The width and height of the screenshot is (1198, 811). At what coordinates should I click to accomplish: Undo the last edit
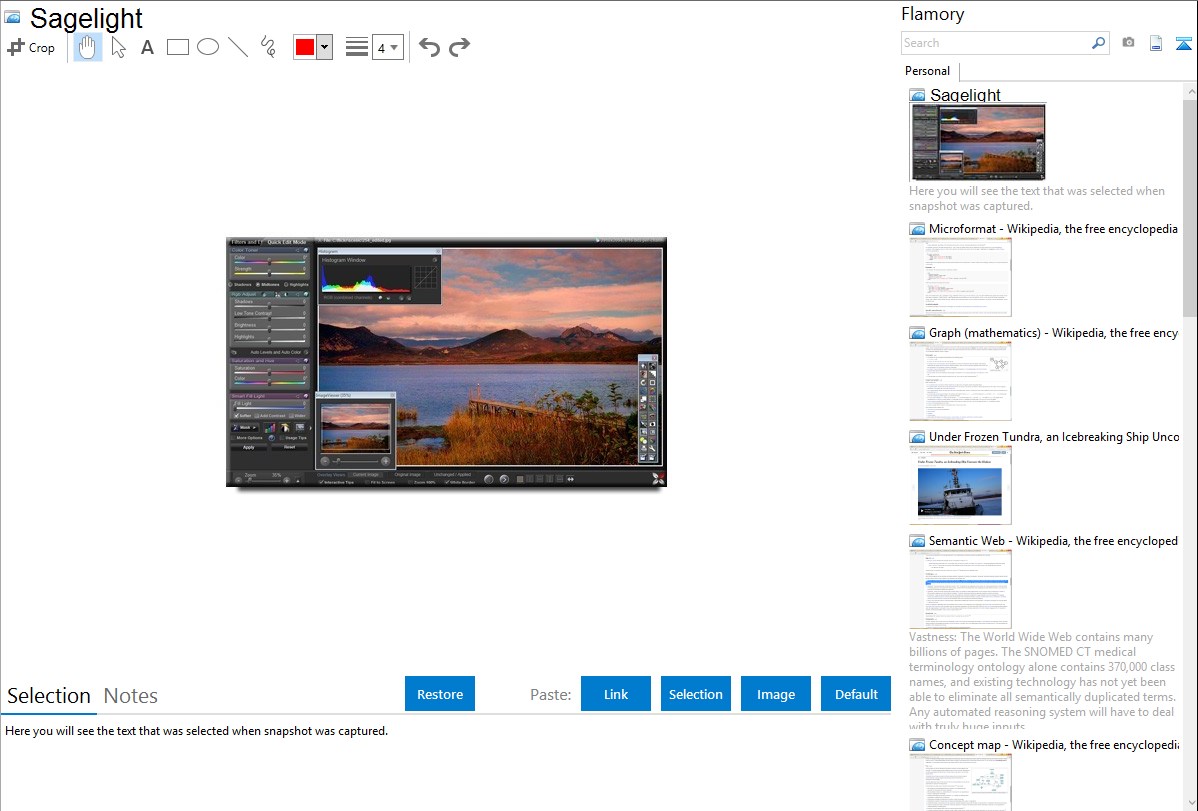(429, 47)
